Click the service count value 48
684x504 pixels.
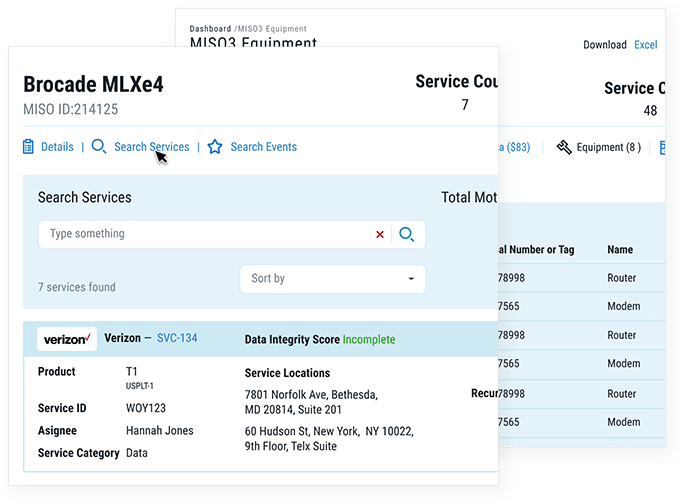point(650,110)
